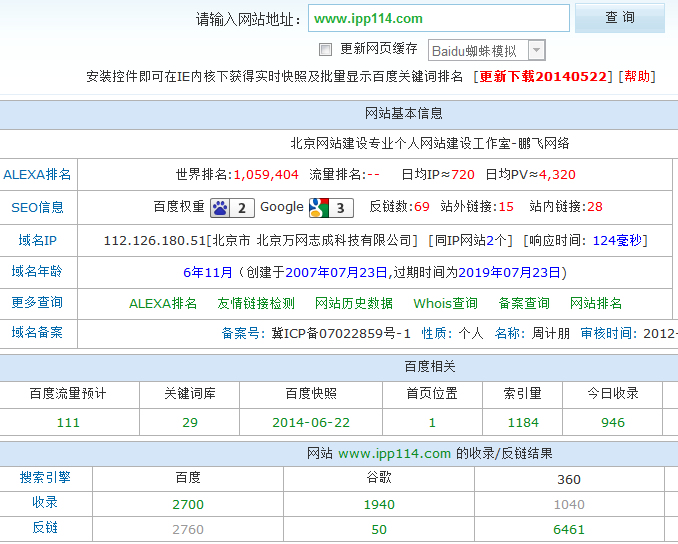Click the 谷歌 column header

click(379, 477)
